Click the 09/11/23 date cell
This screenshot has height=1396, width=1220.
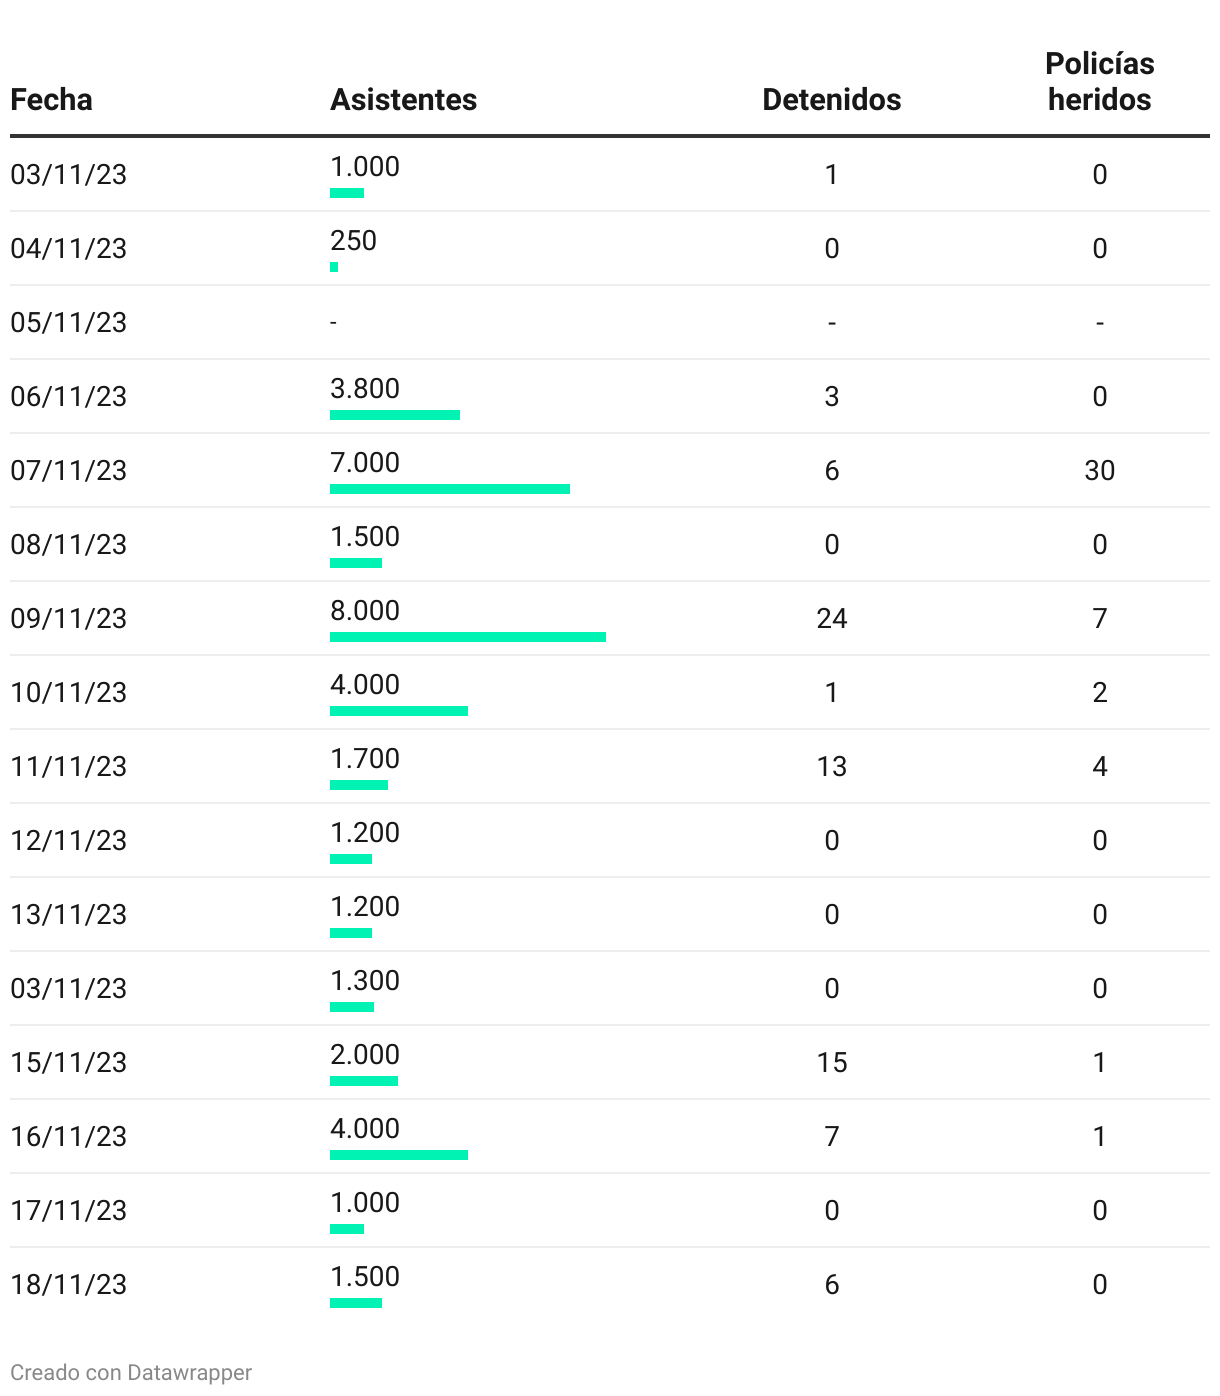69,618
